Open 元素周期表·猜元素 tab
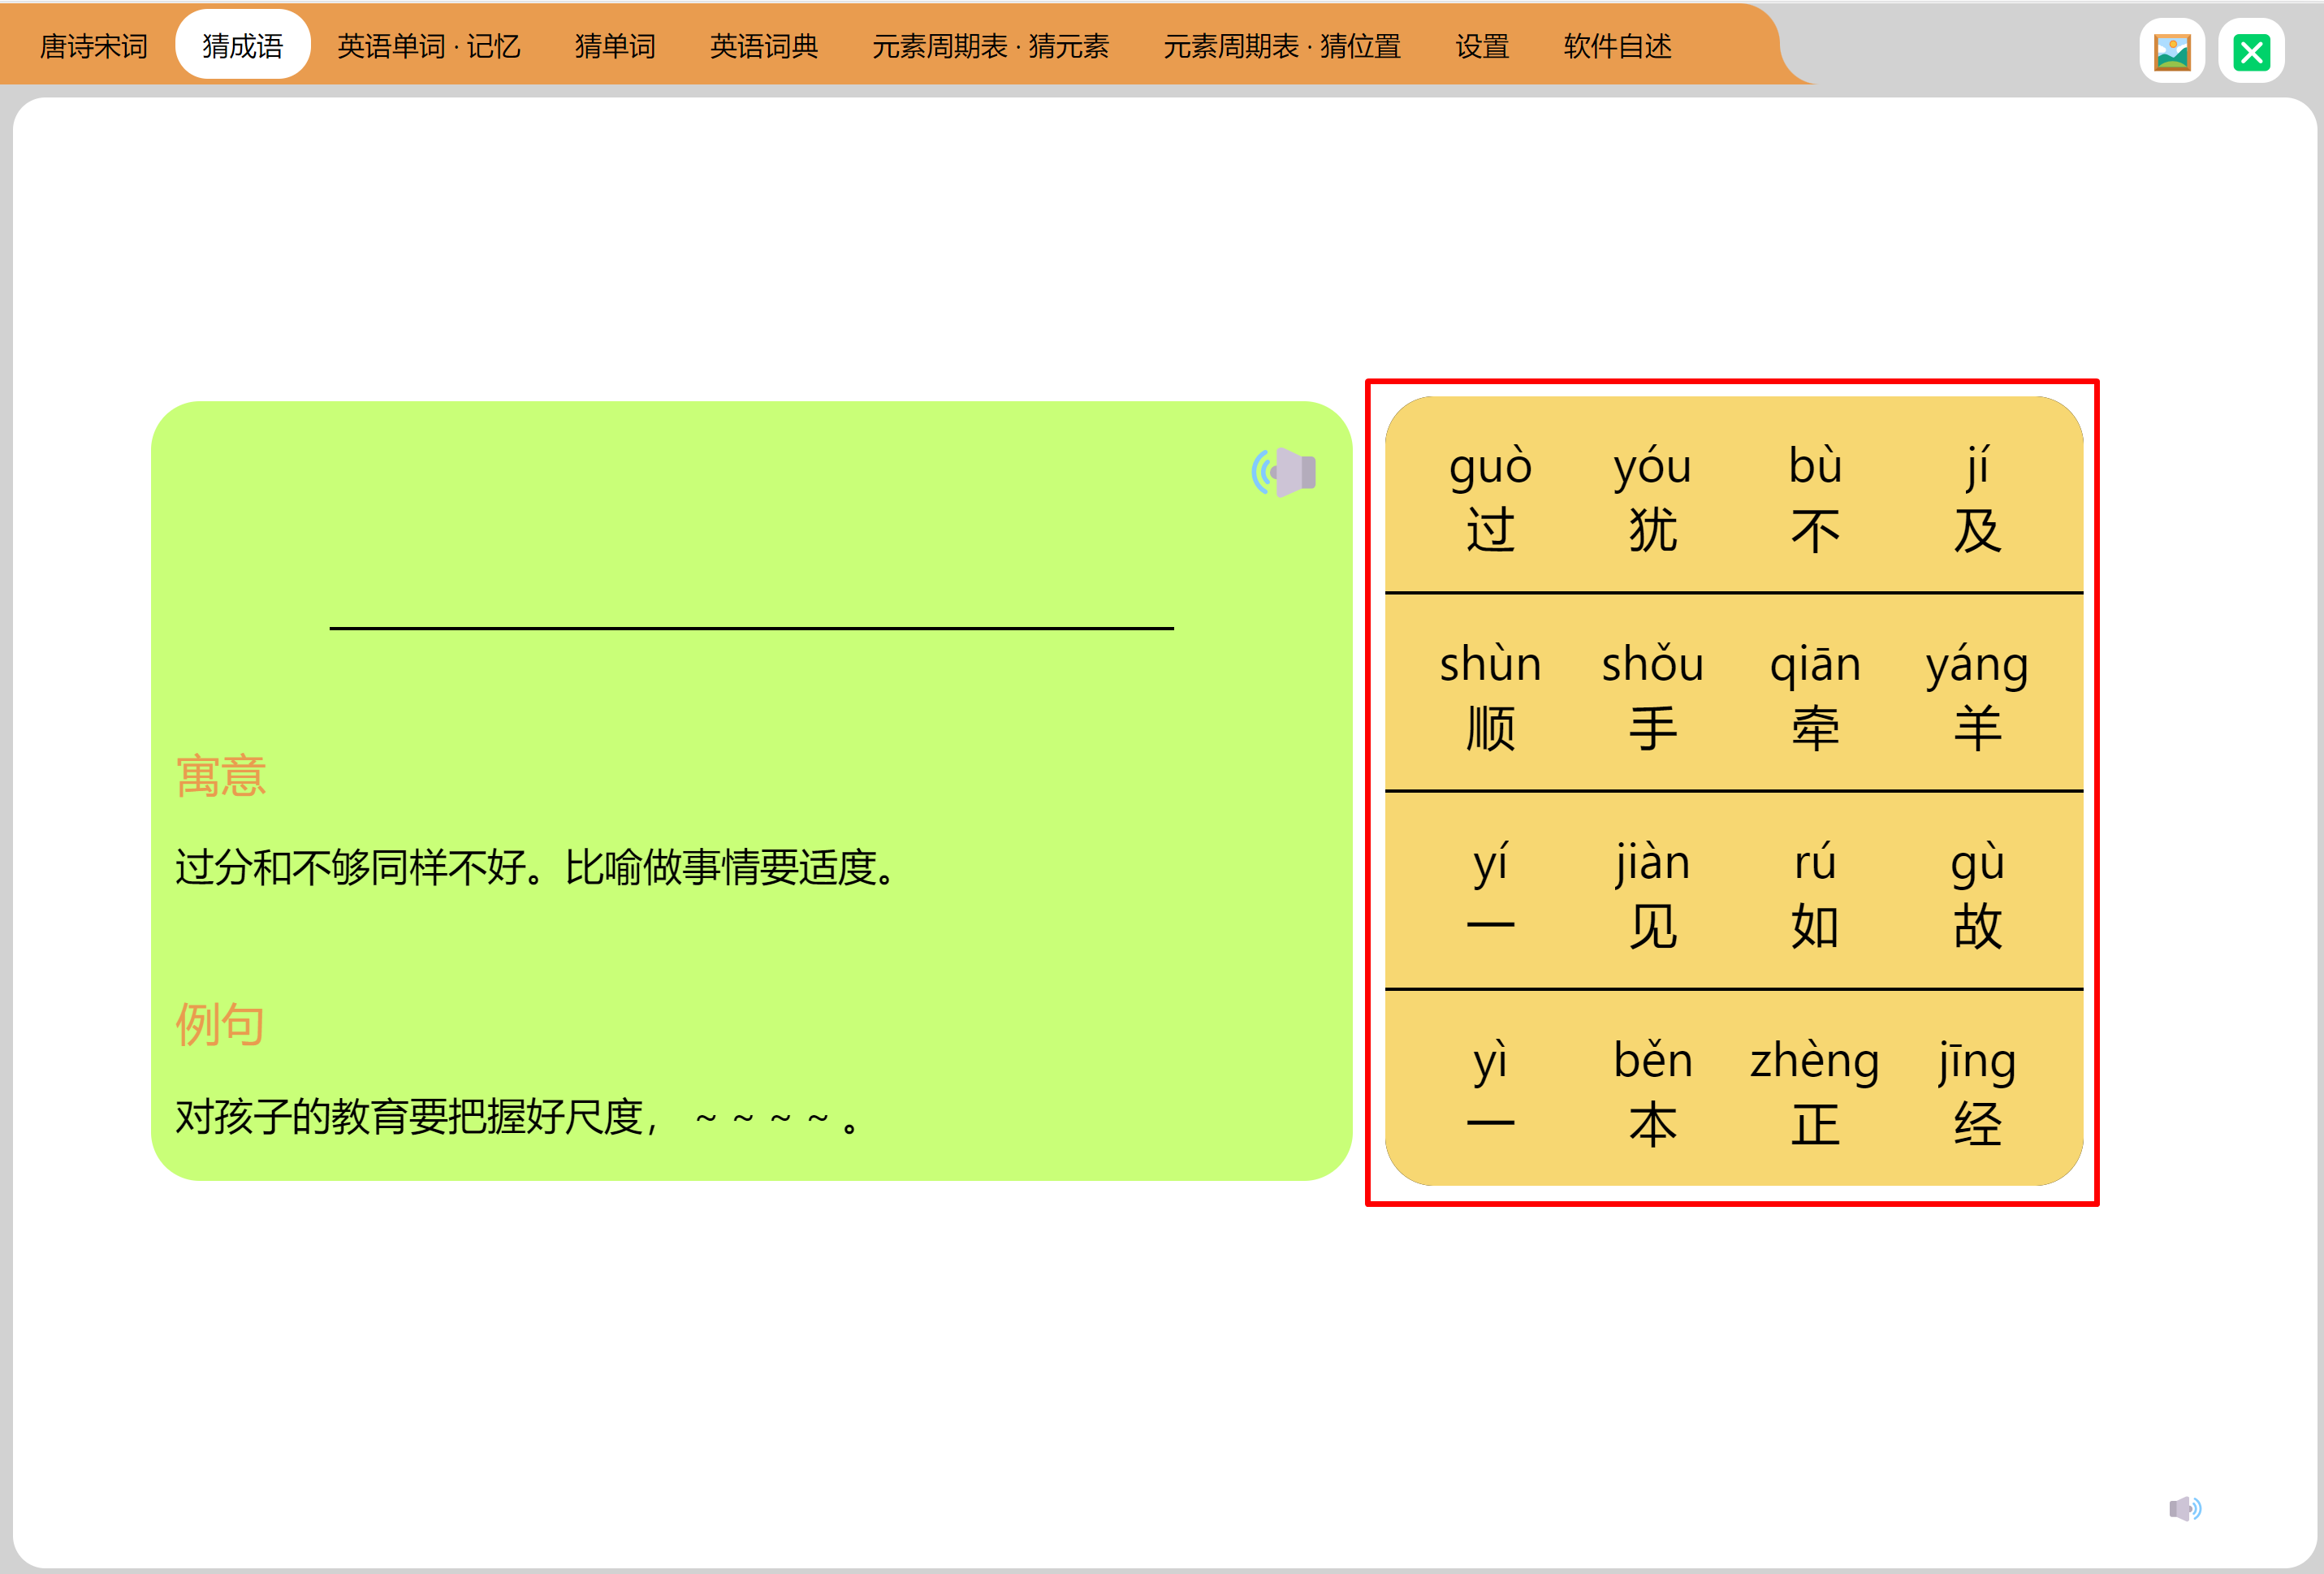2324x1574 pixels. [990, 46]
